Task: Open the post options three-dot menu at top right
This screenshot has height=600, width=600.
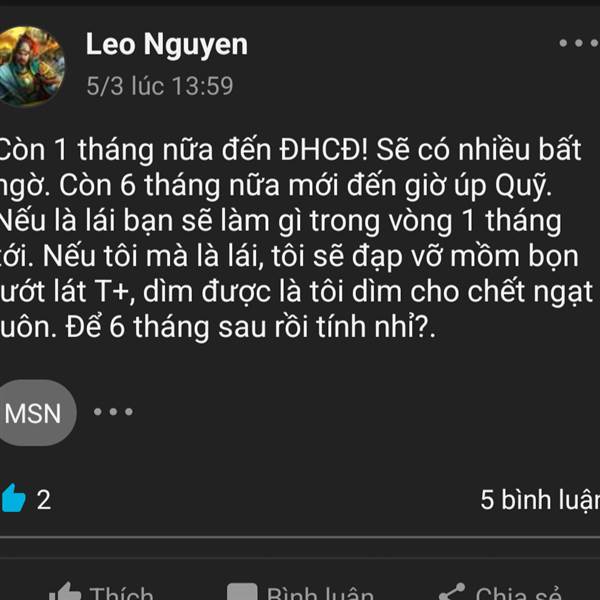Action: point(579,43)
